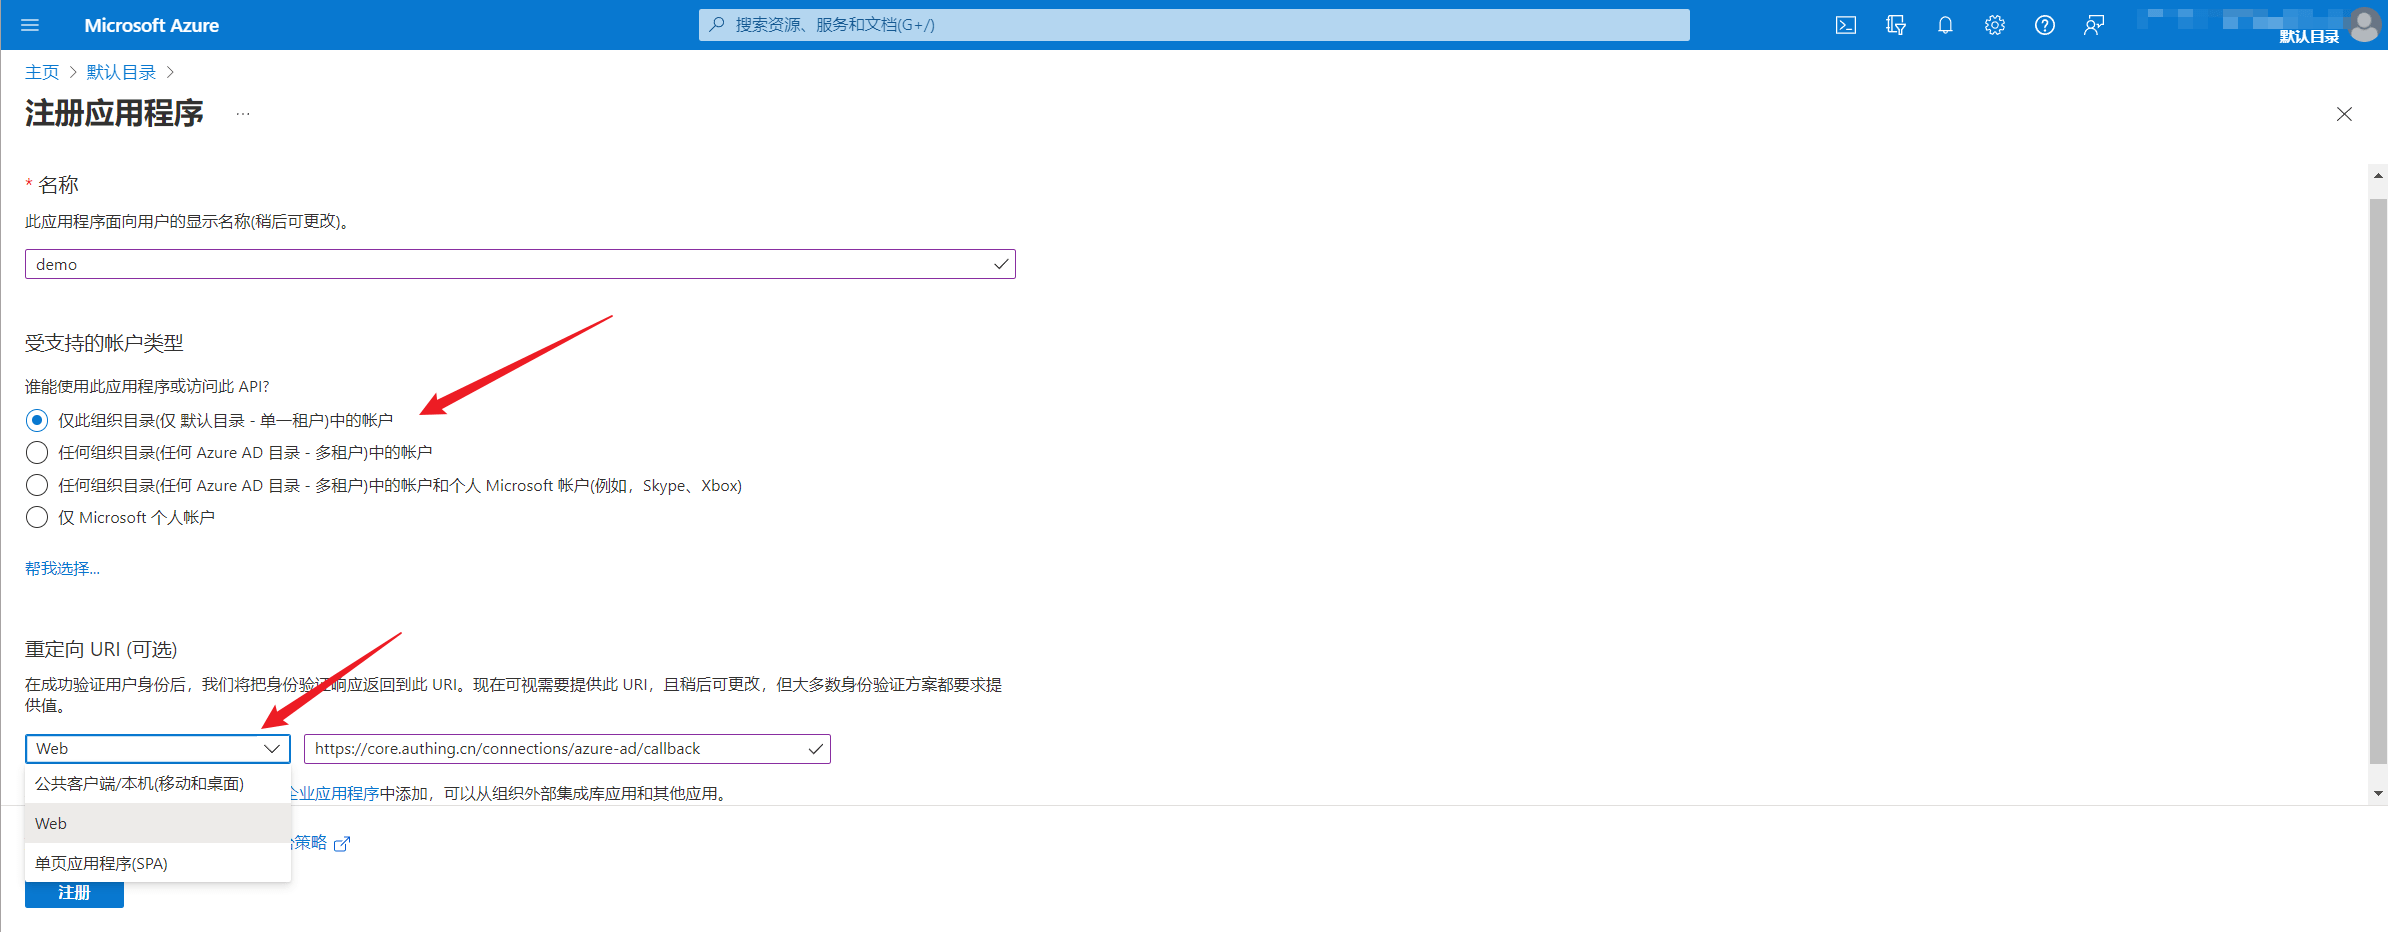Focus the redirect URI input field
The height and width of the screenshot is (932, 2388).
point(555,749)
